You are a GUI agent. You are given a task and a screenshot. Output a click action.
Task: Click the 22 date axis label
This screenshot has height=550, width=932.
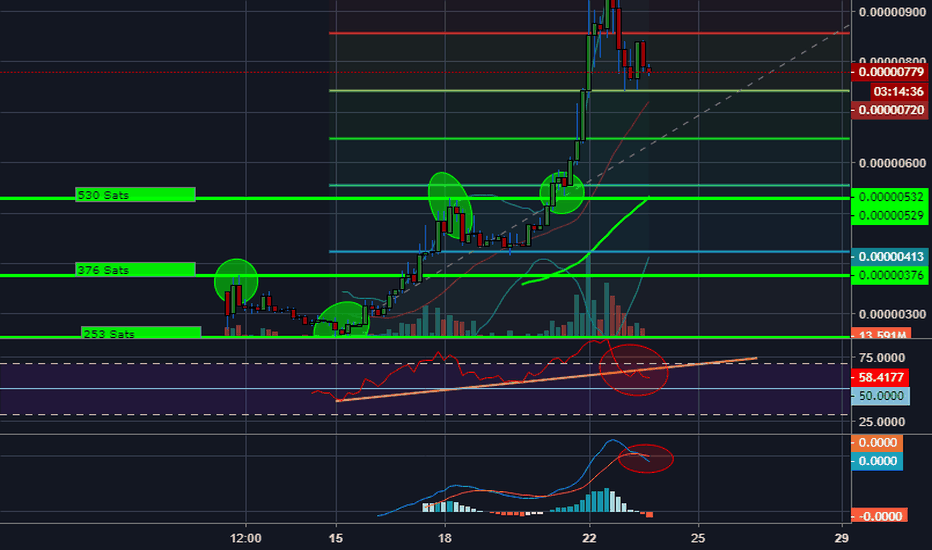(x=589, y=538)
